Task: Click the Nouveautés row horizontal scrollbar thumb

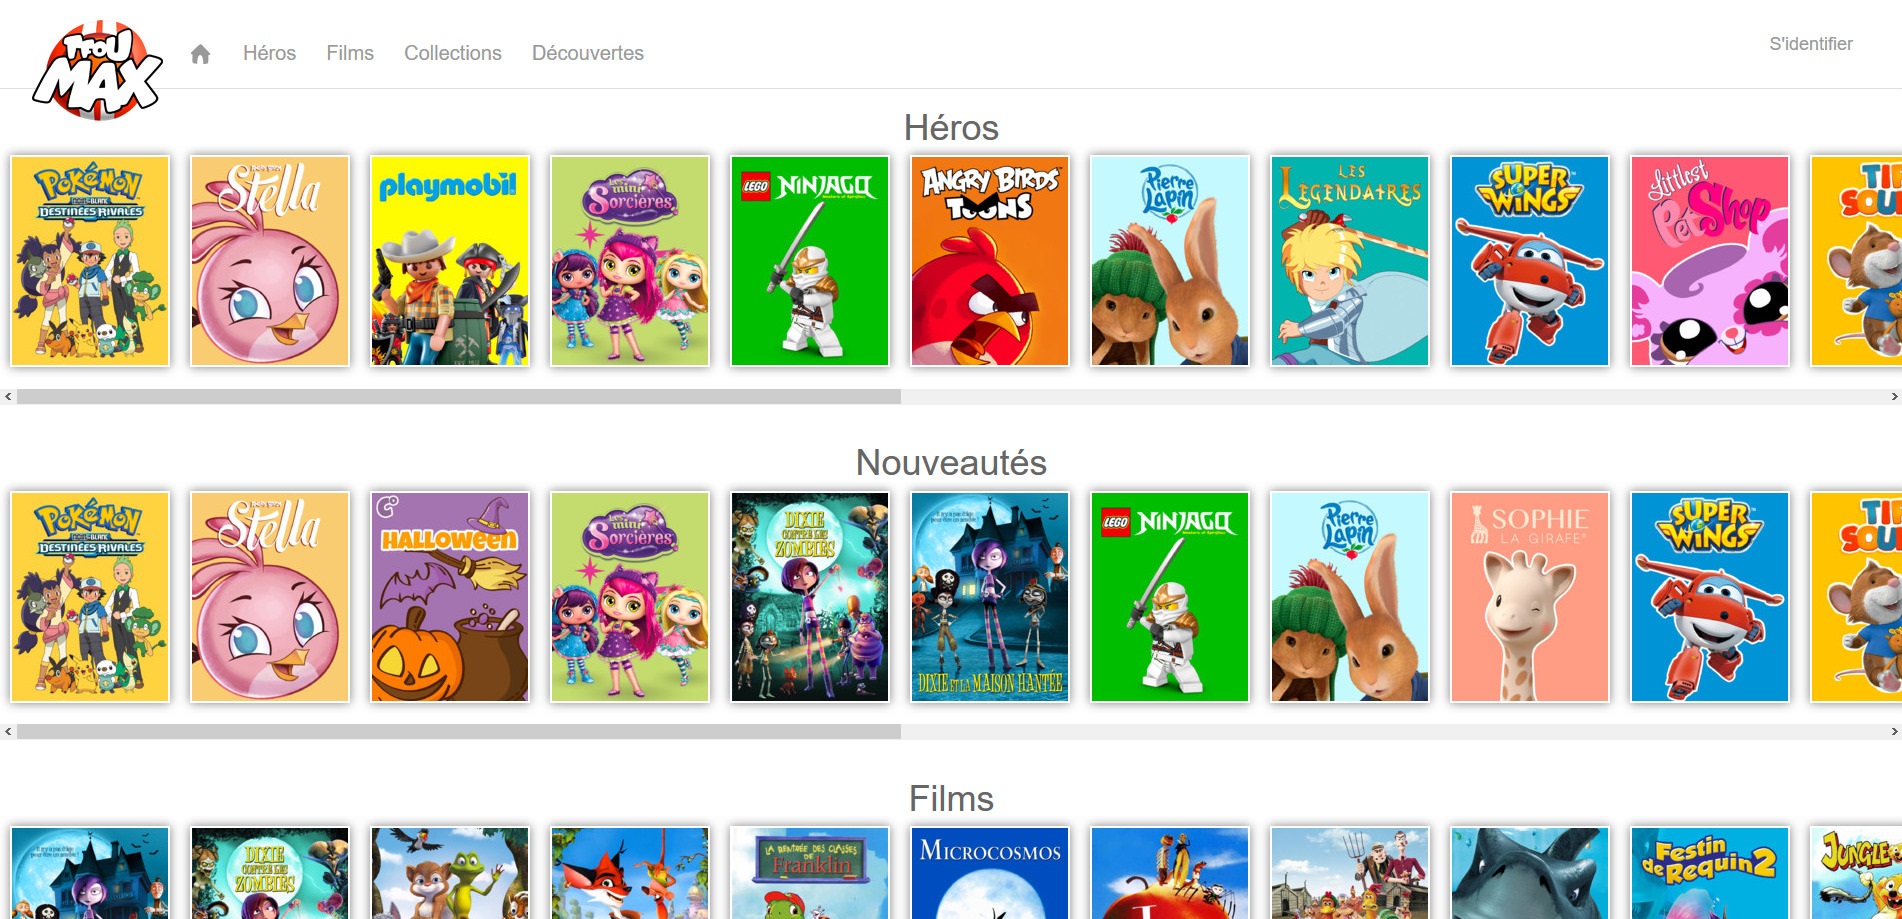Action: [459, 732]
